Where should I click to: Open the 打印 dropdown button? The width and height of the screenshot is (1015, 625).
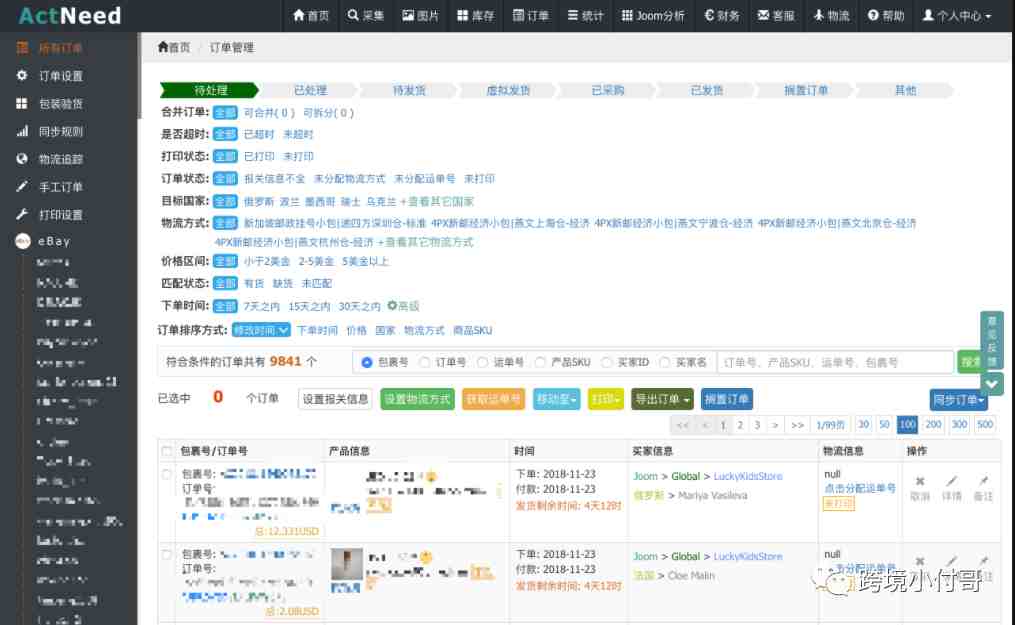pos(605,399)
